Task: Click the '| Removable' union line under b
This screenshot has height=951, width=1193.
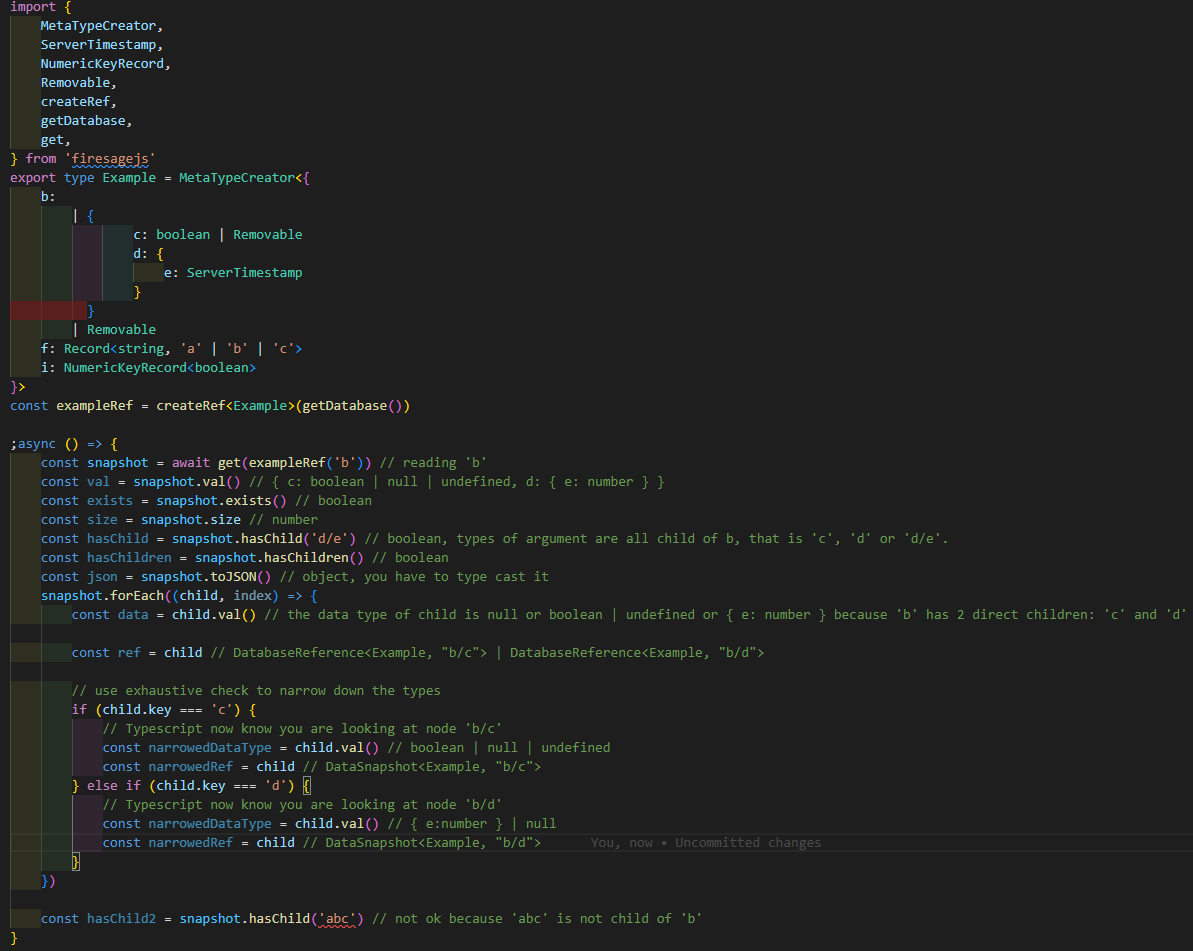Action: [x=114, y=330]
